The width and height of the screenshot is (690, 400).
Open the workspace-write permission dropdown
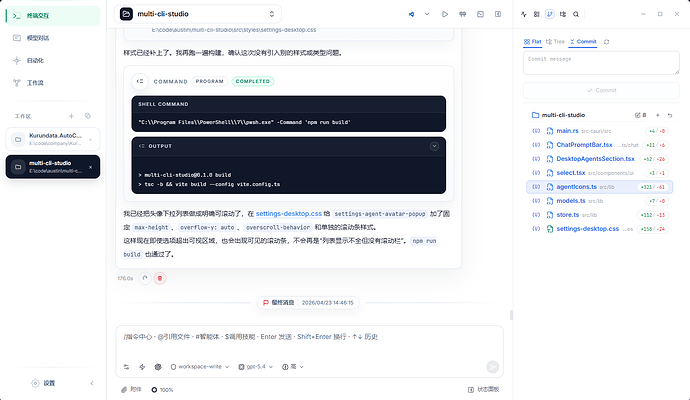click(x=200, y=367)
